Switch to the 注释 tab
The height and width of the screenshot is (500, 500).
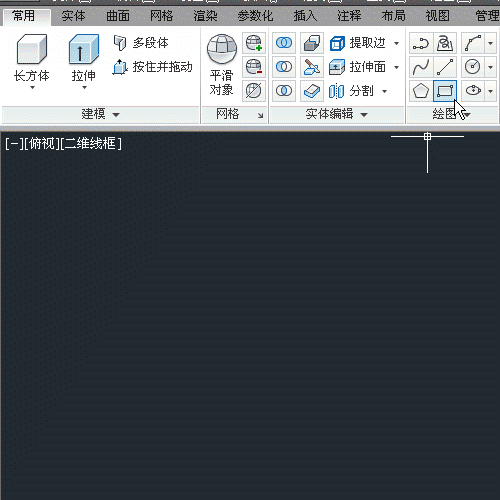(349, 16)
